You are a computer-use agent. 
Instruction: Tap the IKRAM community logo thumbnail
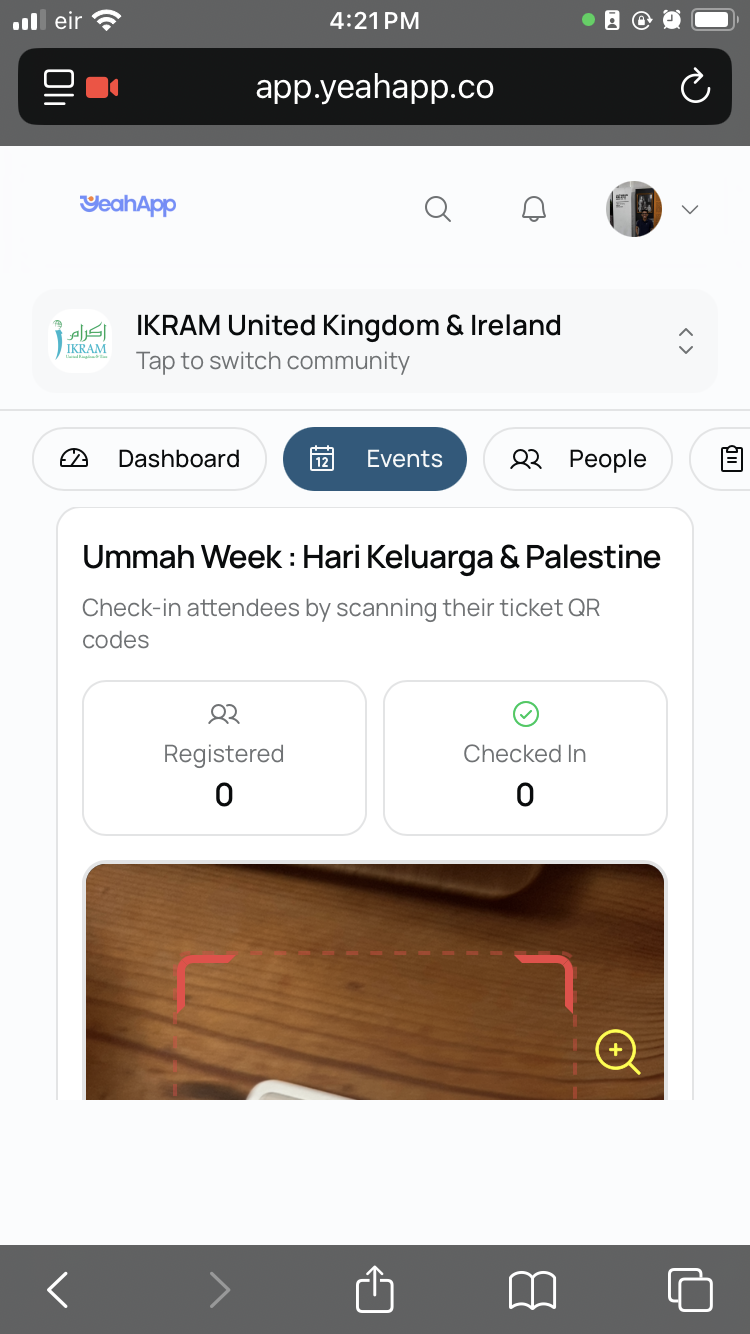[x=81, y=341]
